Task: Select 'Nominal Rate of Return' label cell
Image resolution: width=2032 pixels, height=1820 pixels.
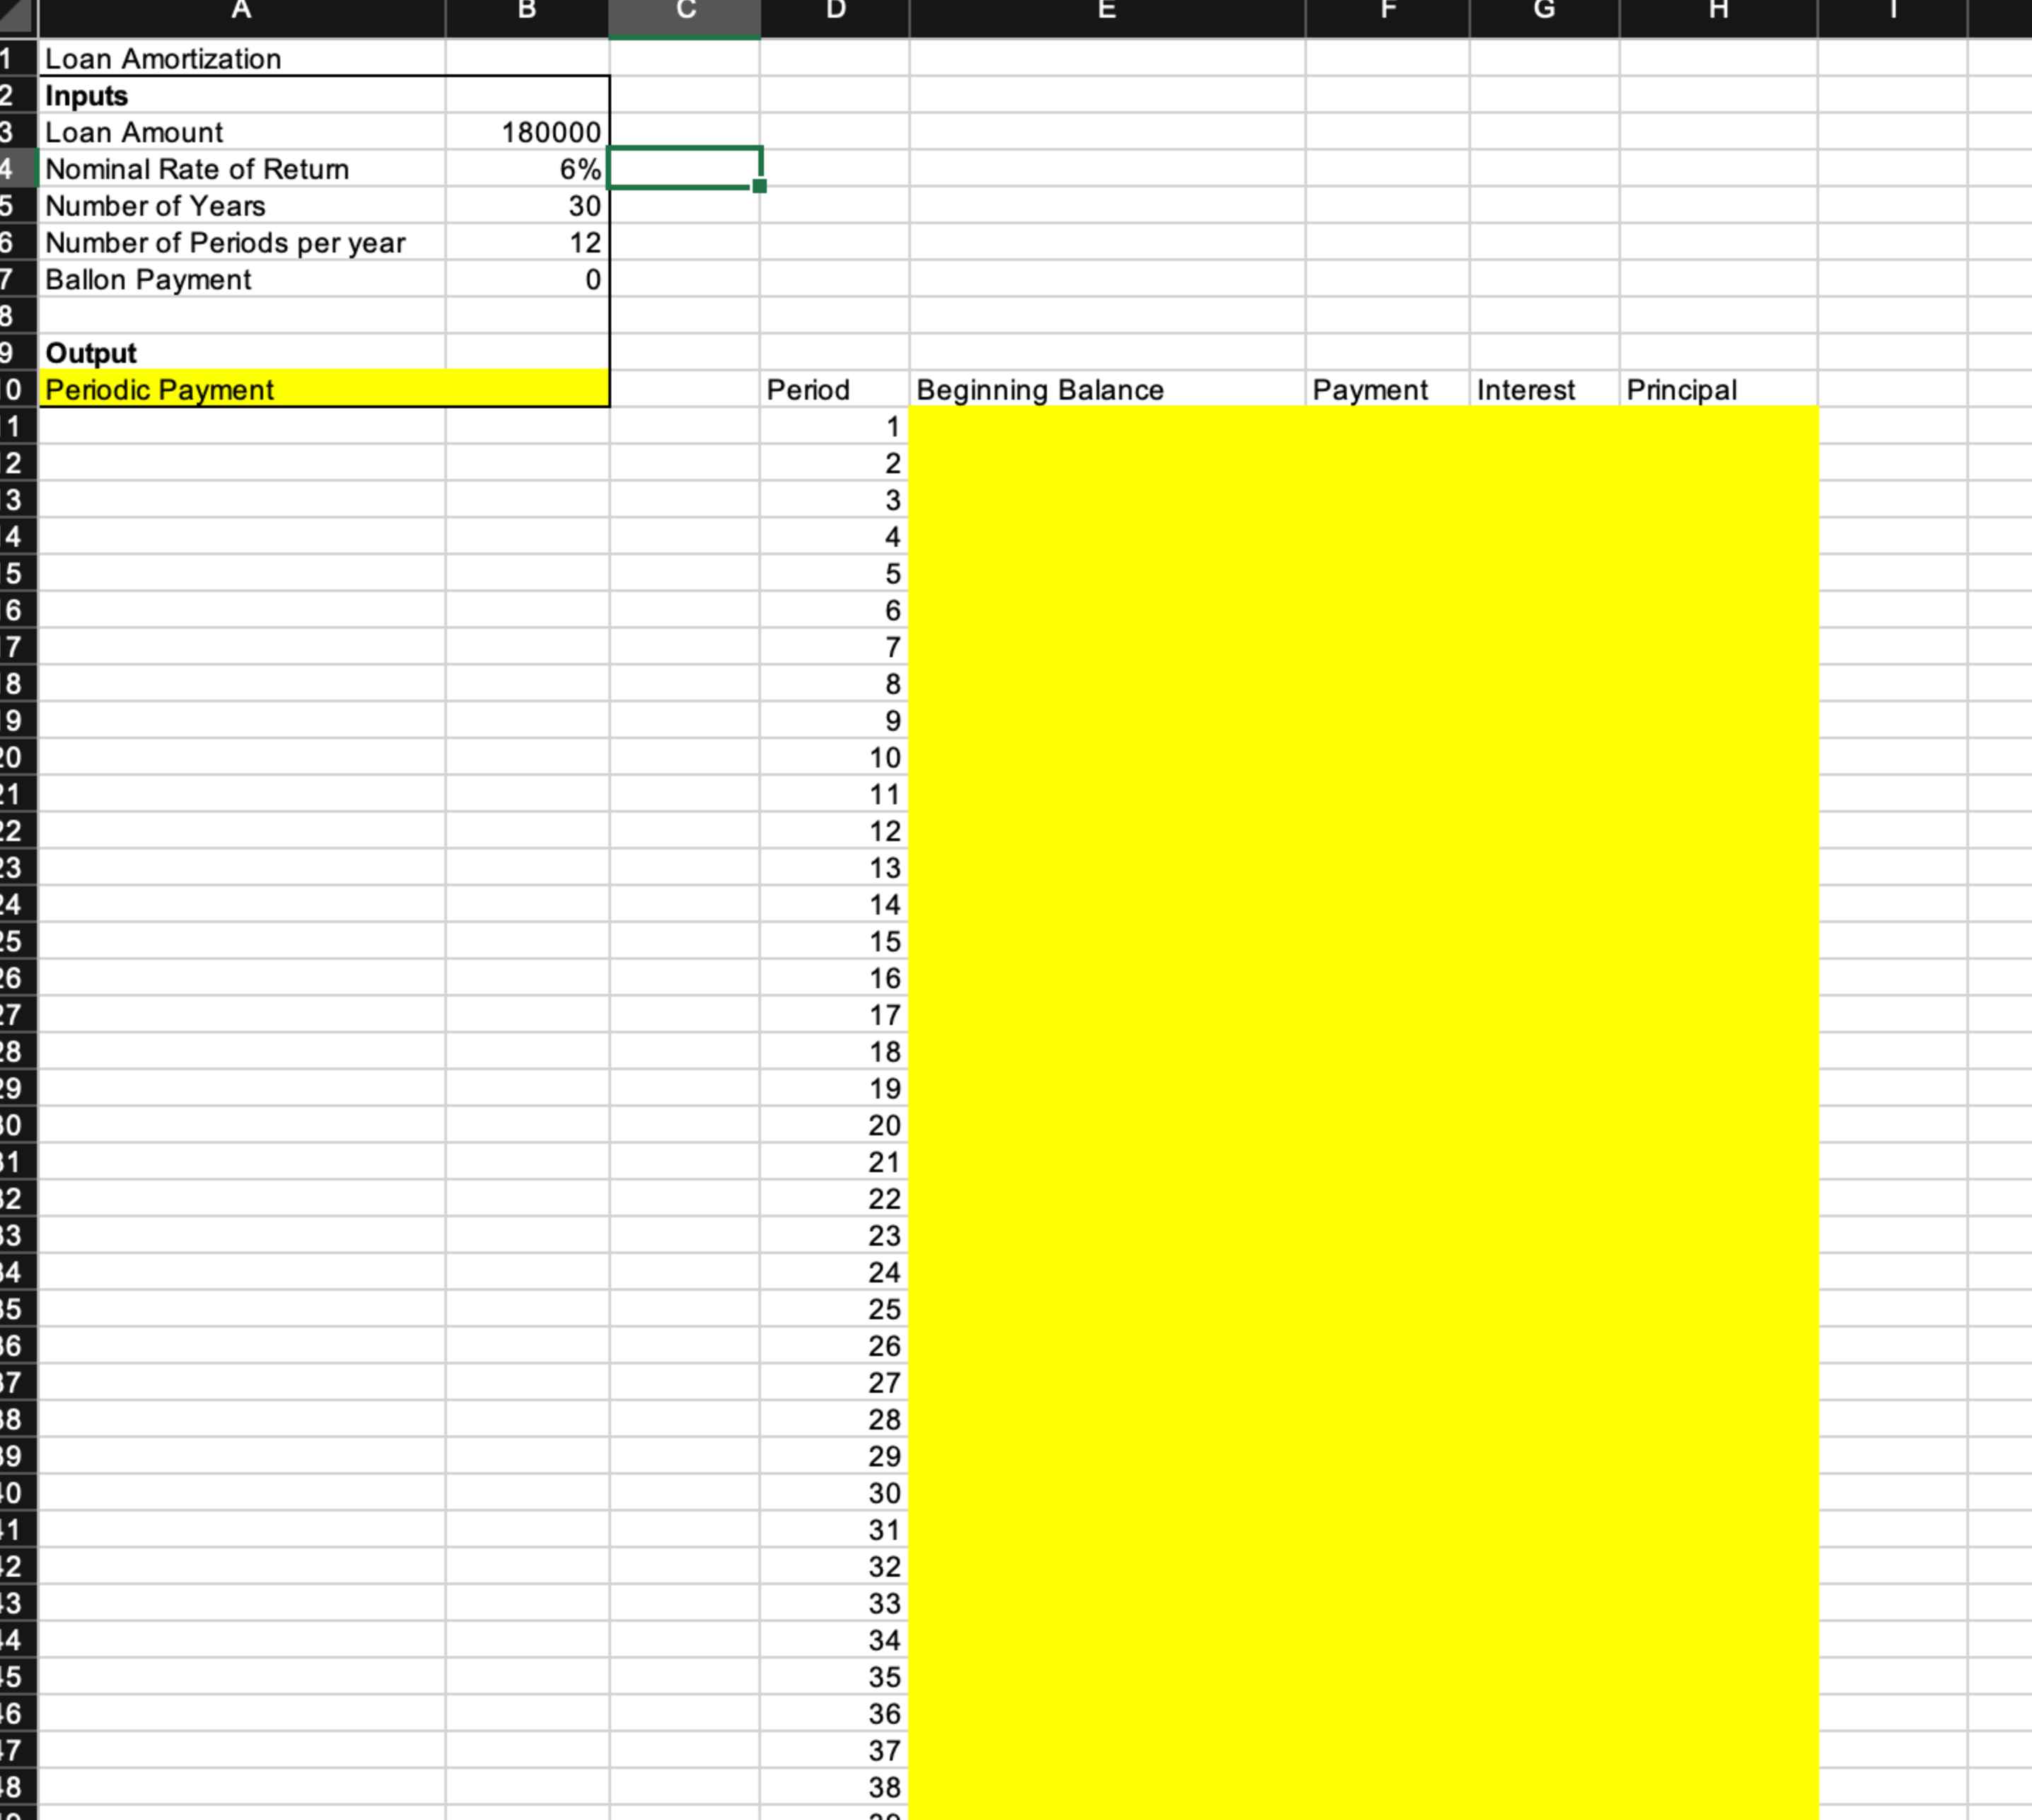Action: point(241,169)
